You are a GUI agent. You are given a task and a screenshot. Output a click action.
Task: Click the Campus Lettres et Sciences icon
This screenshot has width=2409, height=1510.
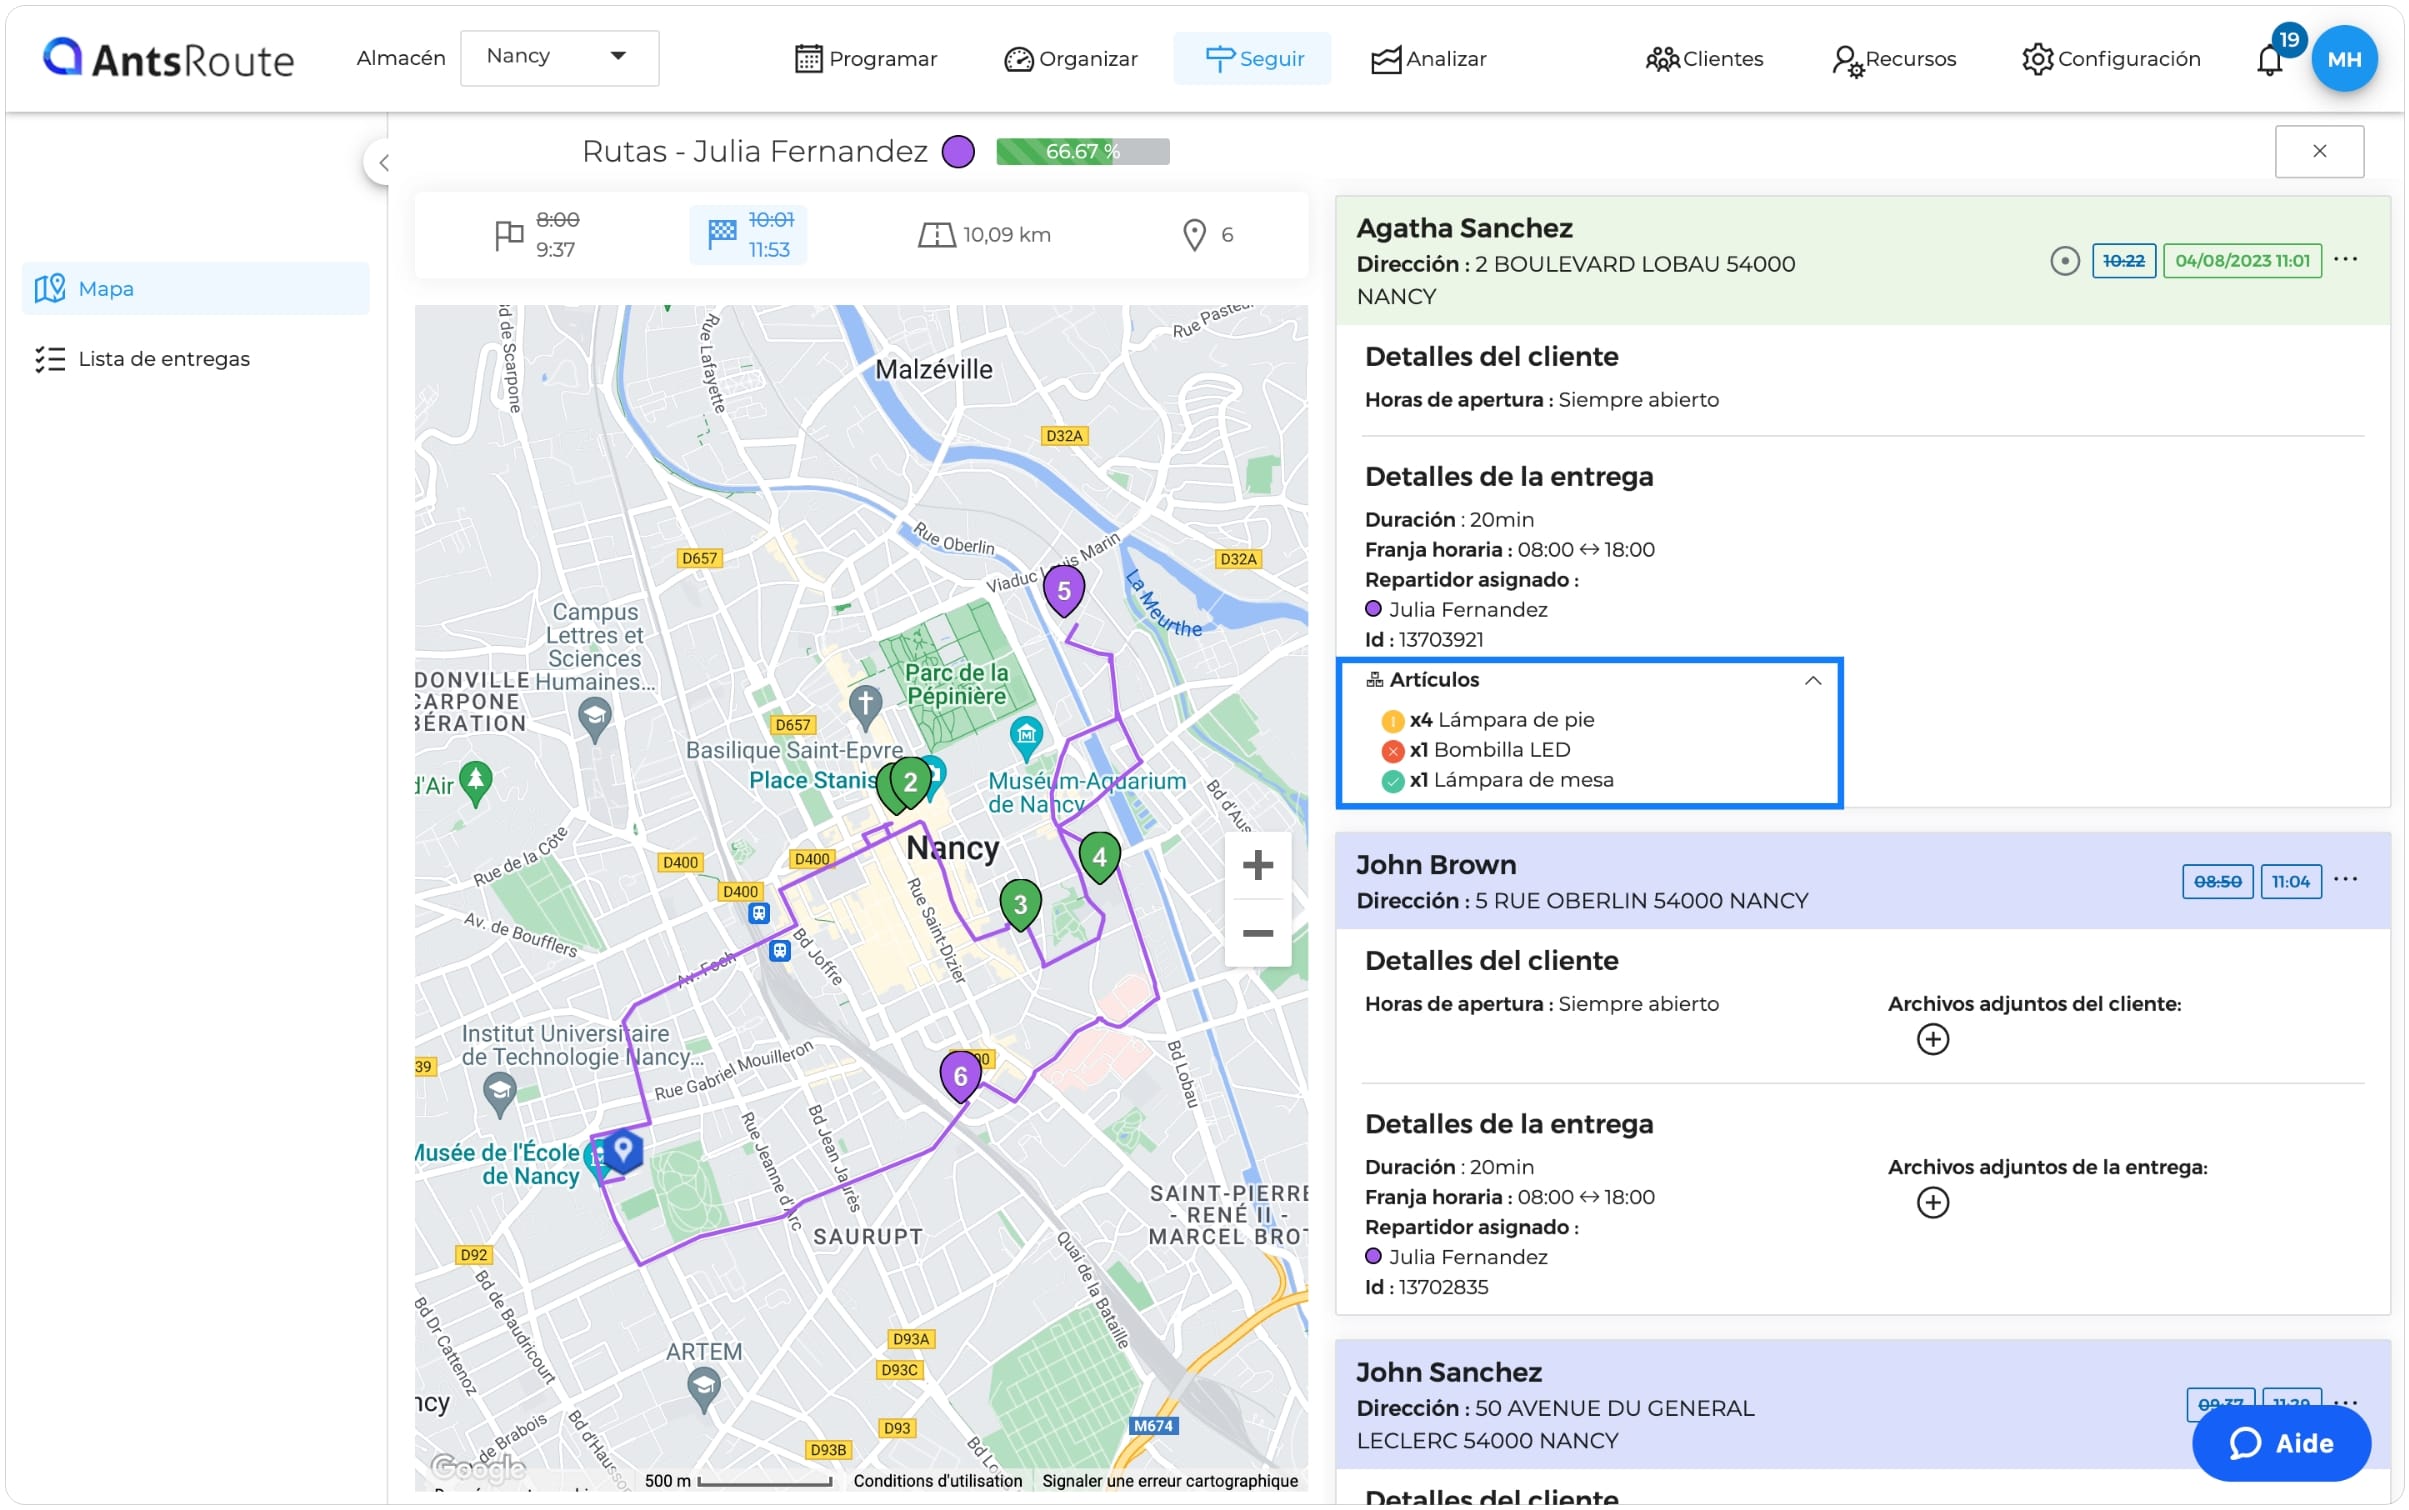(x=595, y=716)
